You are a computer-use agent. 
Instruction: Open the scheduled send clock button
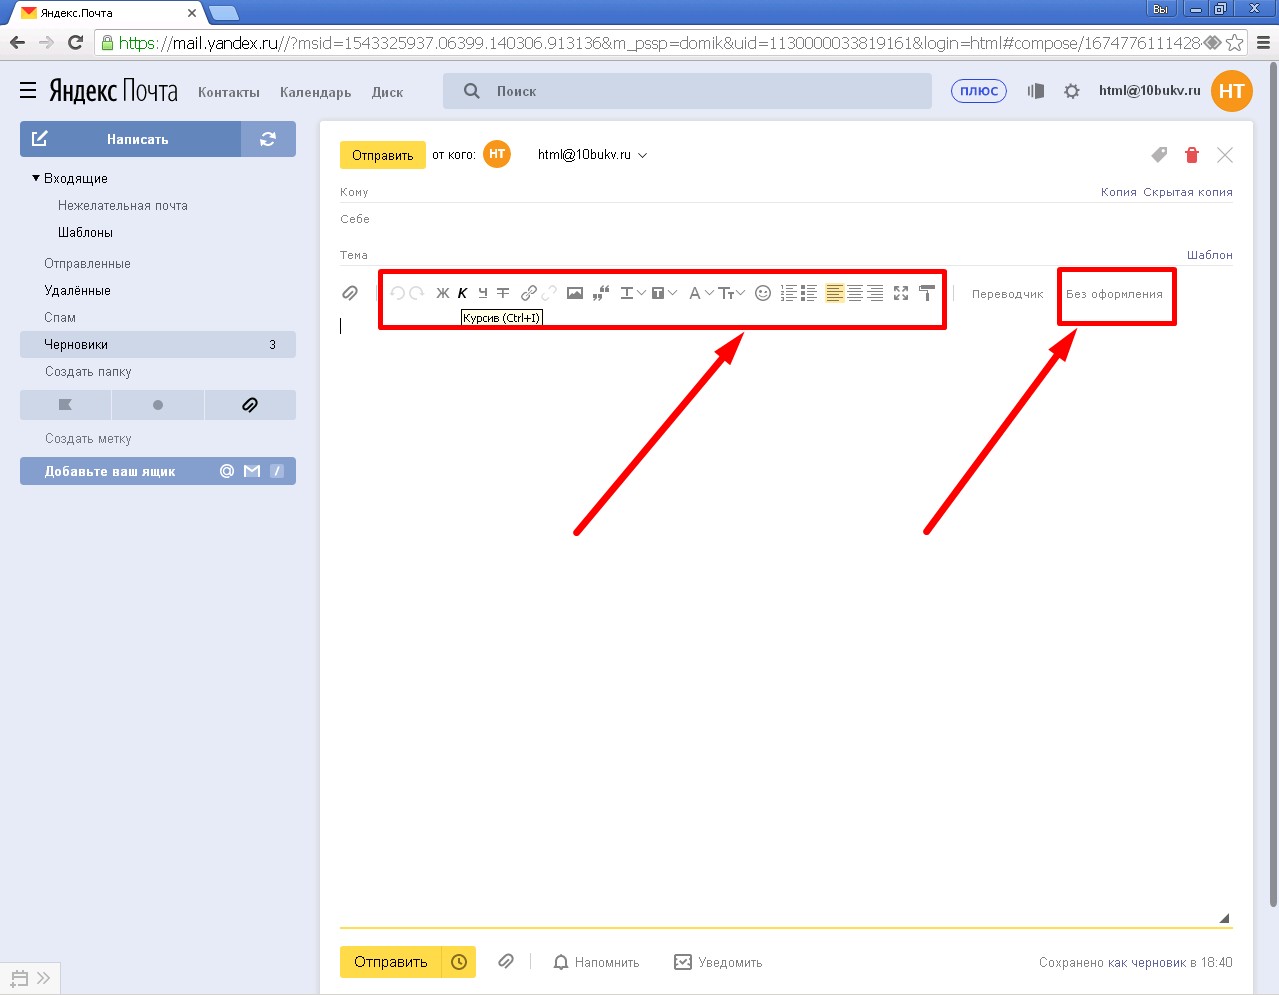coord(459,962)
